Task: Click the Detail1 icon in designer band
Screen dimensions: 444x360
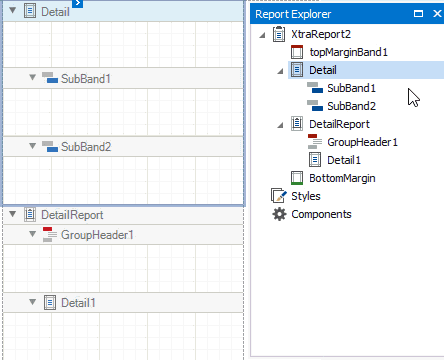Action: (50, 303)
